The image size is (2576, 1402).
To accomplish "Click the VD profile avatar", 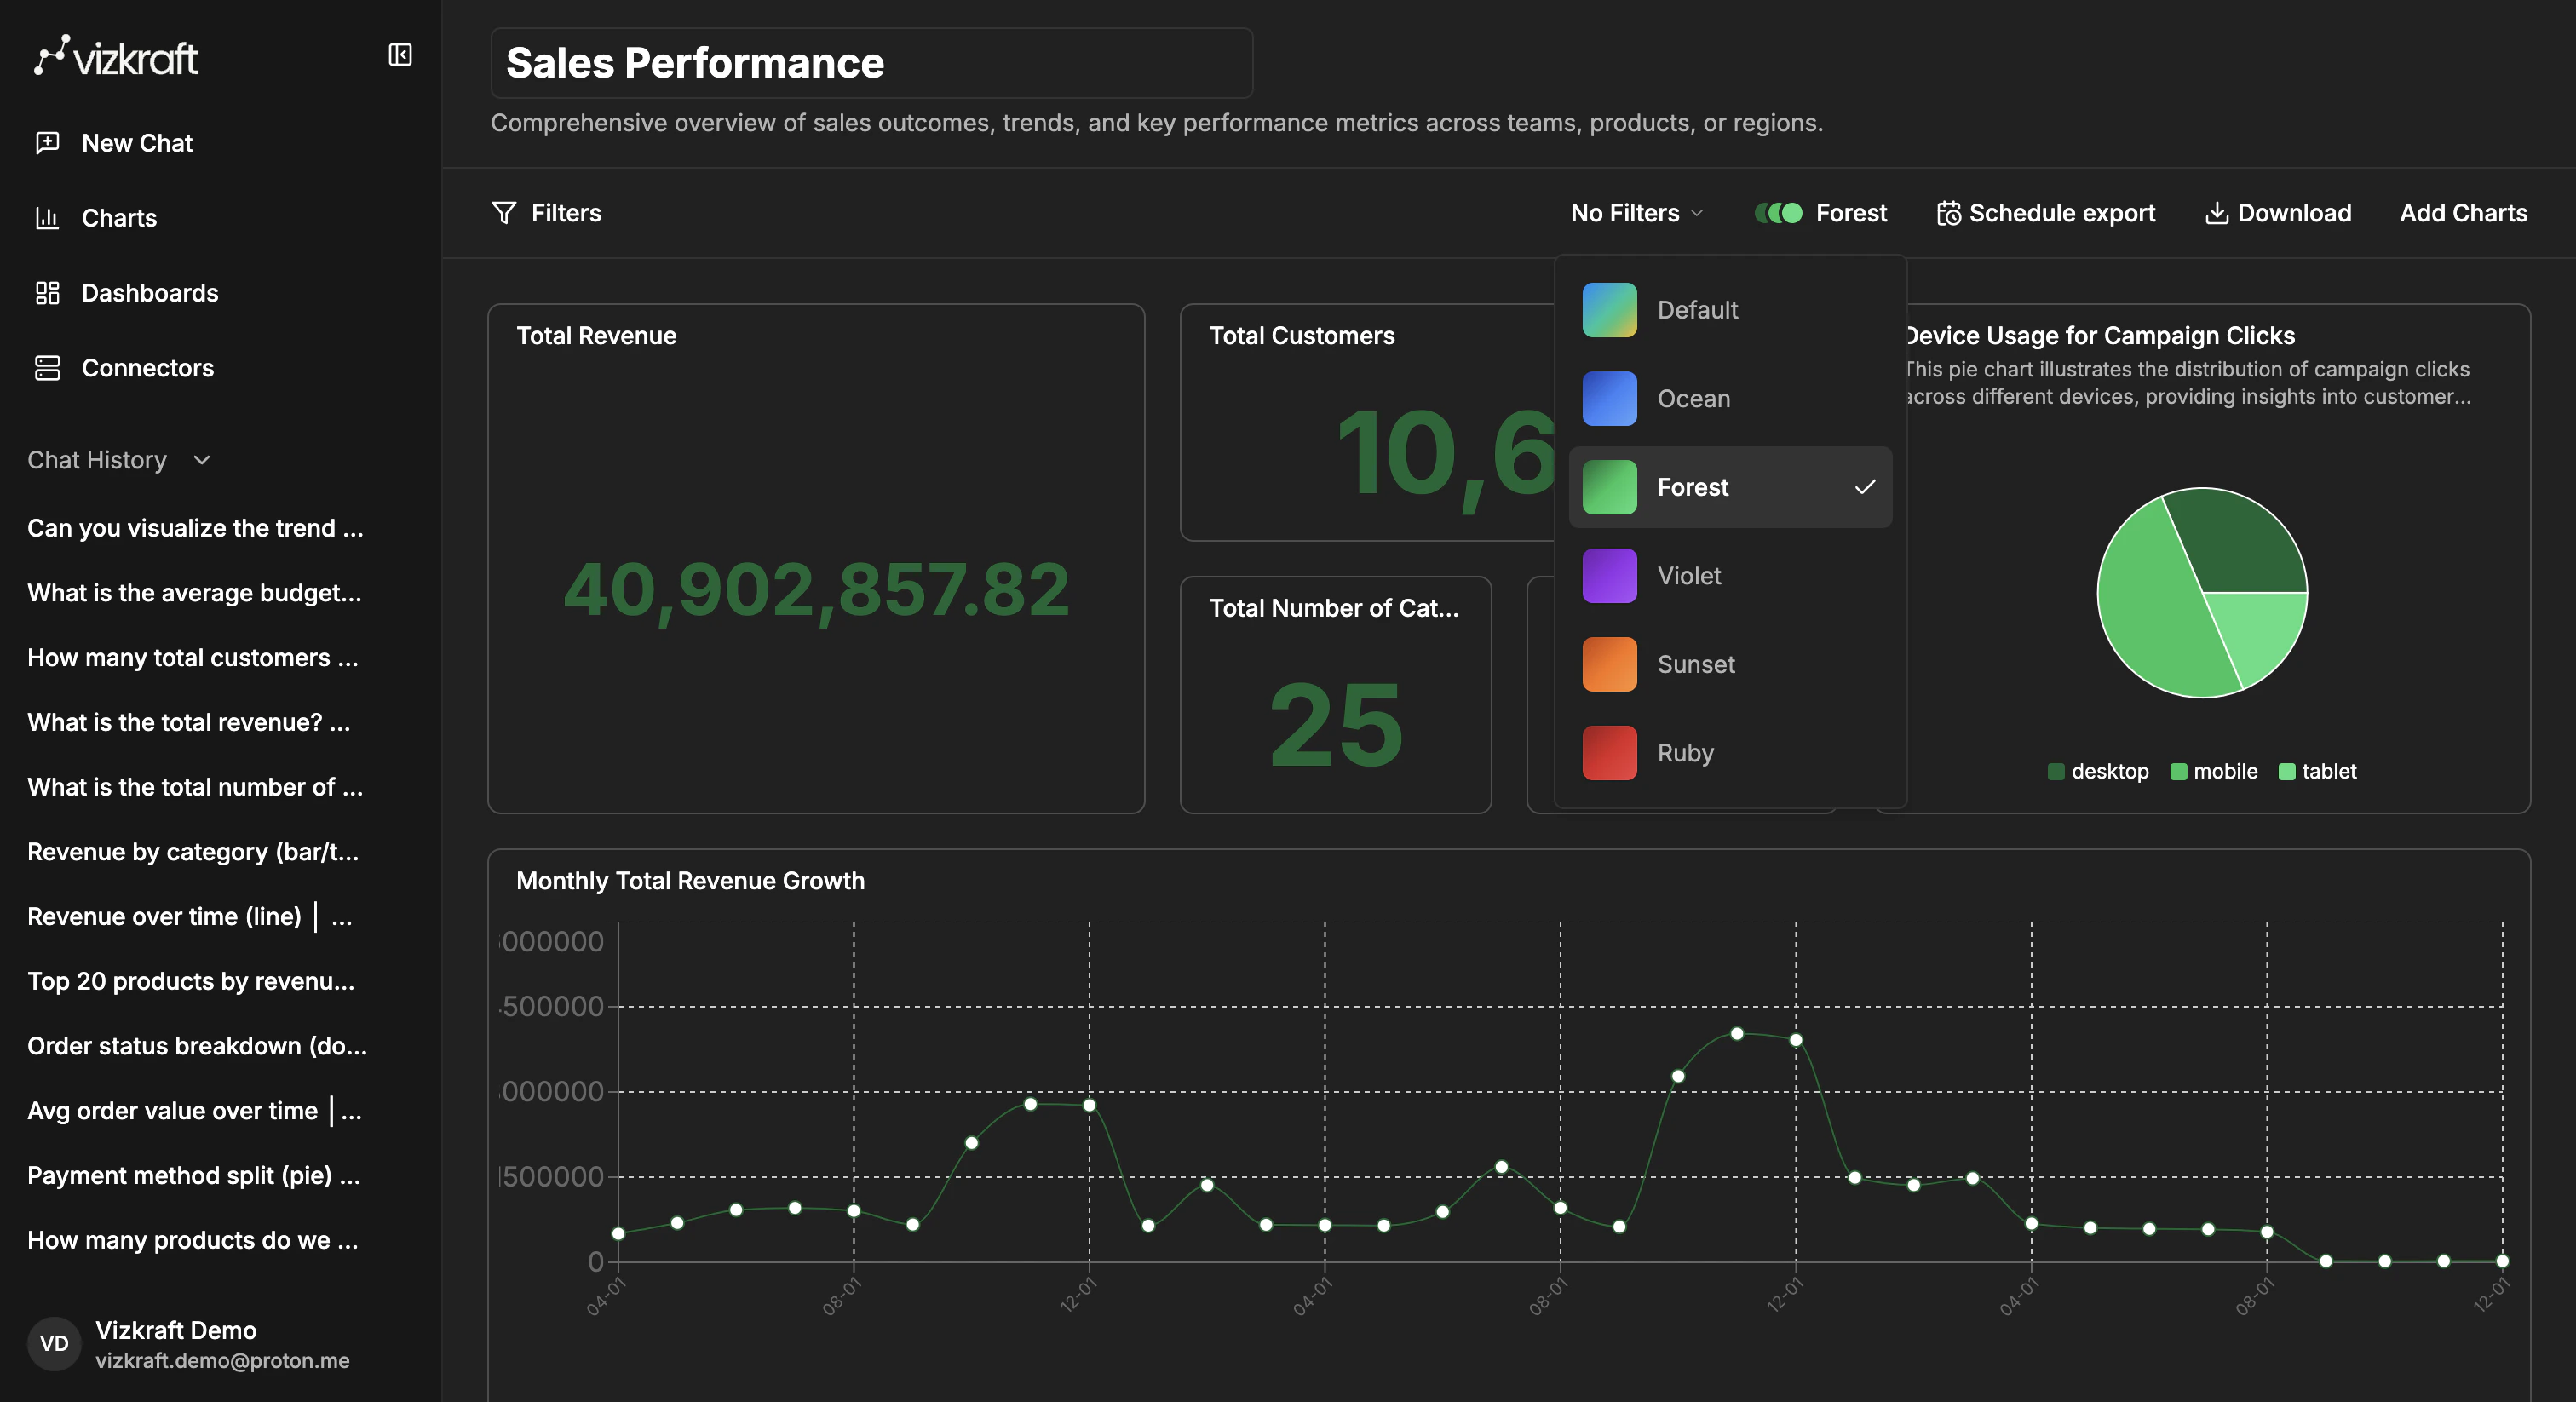I will 54,1344.
